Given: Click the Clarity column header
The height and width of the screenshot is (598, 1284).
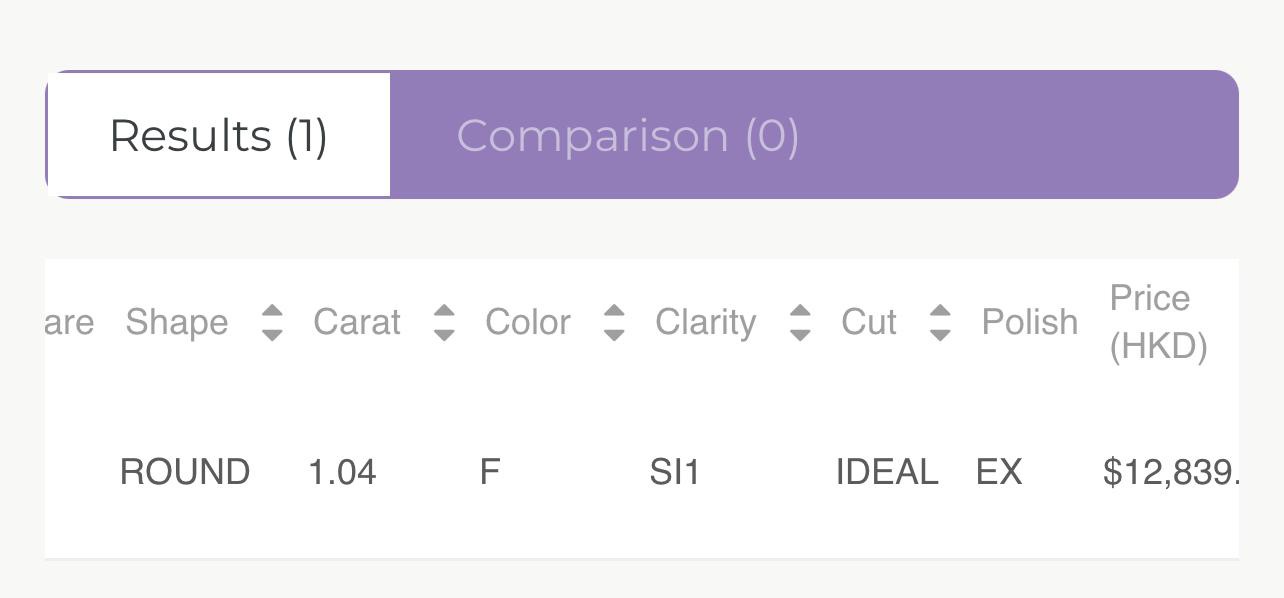Looking at the screenshot, I should pos(706,322).
